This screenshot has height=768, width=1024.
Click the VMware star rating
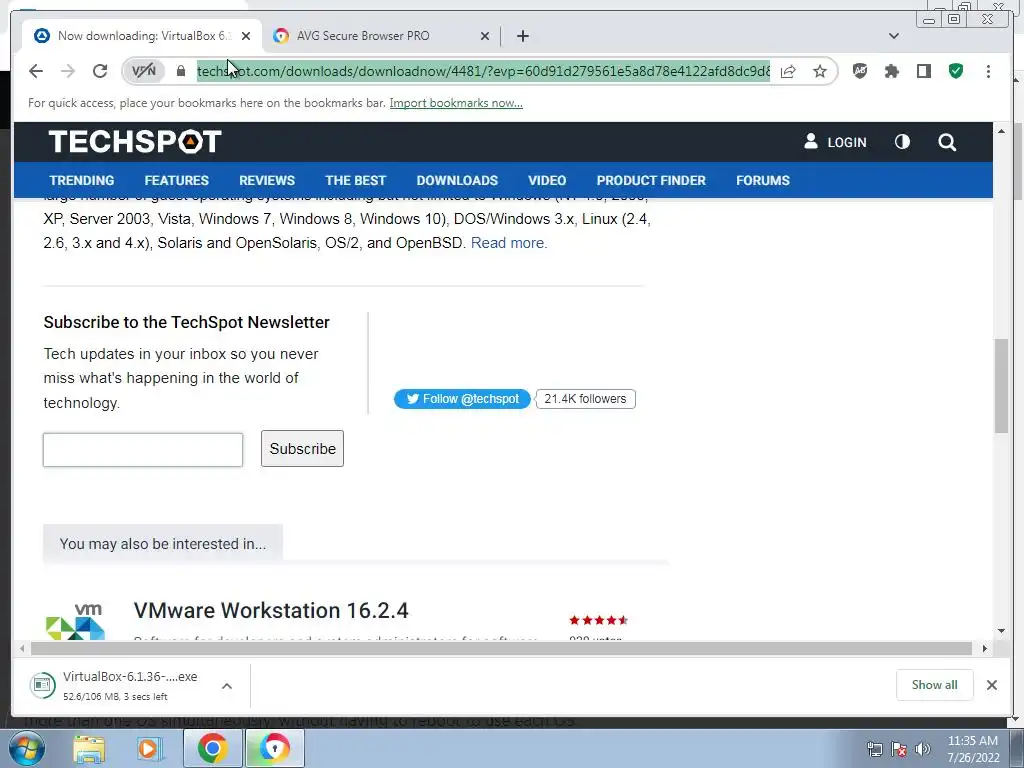pos(598,620)
